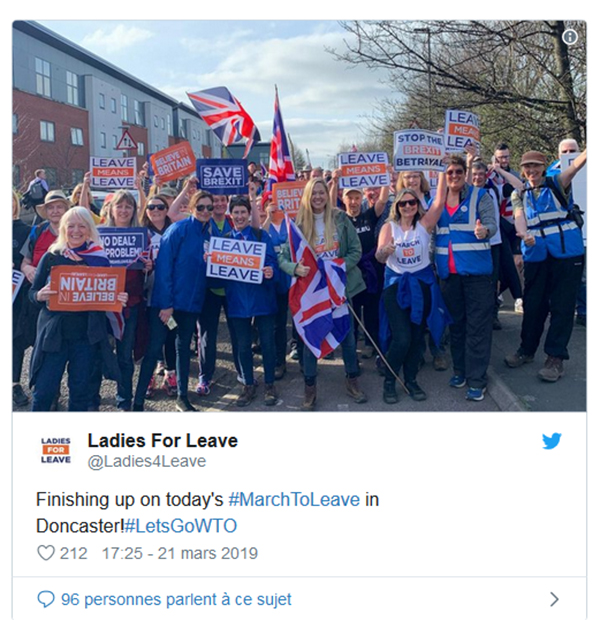
Task: Click the upside-down Believe in Britain sign
Action: 87,288
